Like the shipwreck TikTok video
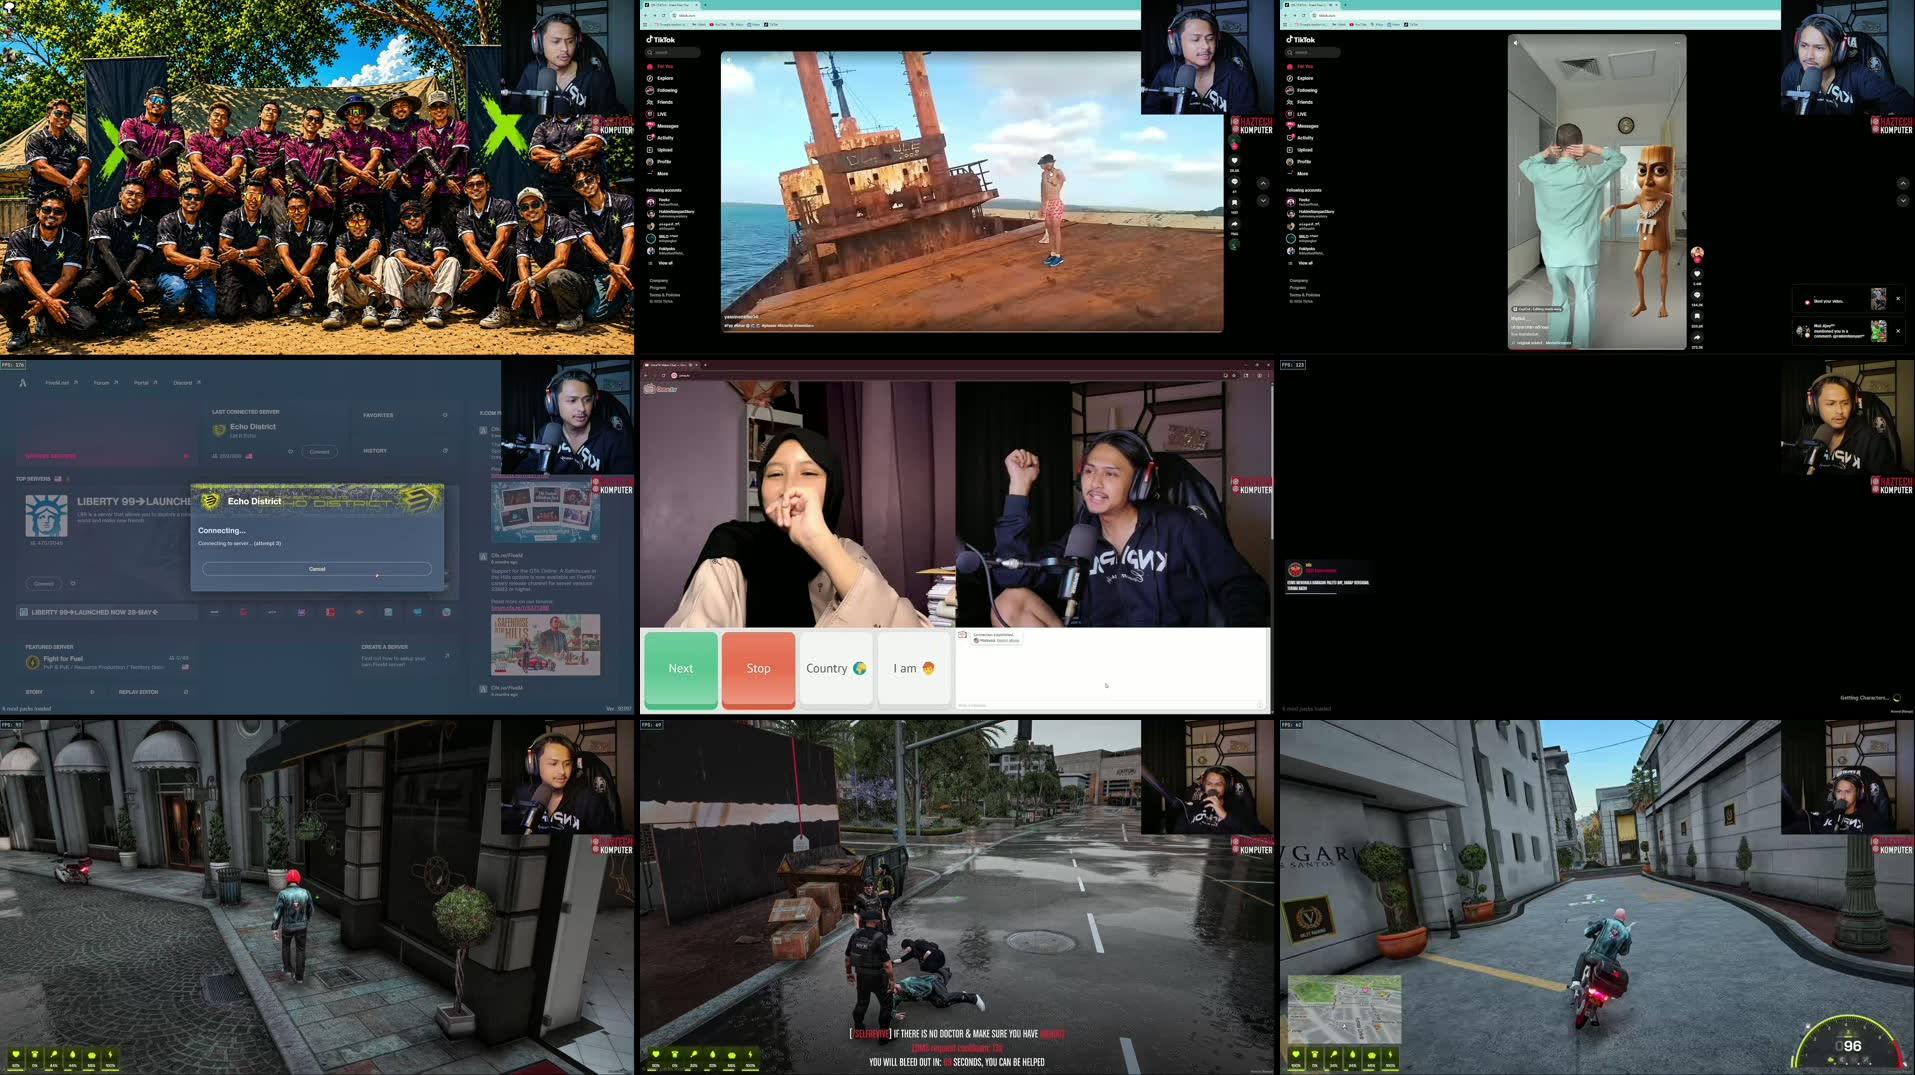This screenshot has width=1915, height=1075. pyautogui.click(x=1234, y=160)
